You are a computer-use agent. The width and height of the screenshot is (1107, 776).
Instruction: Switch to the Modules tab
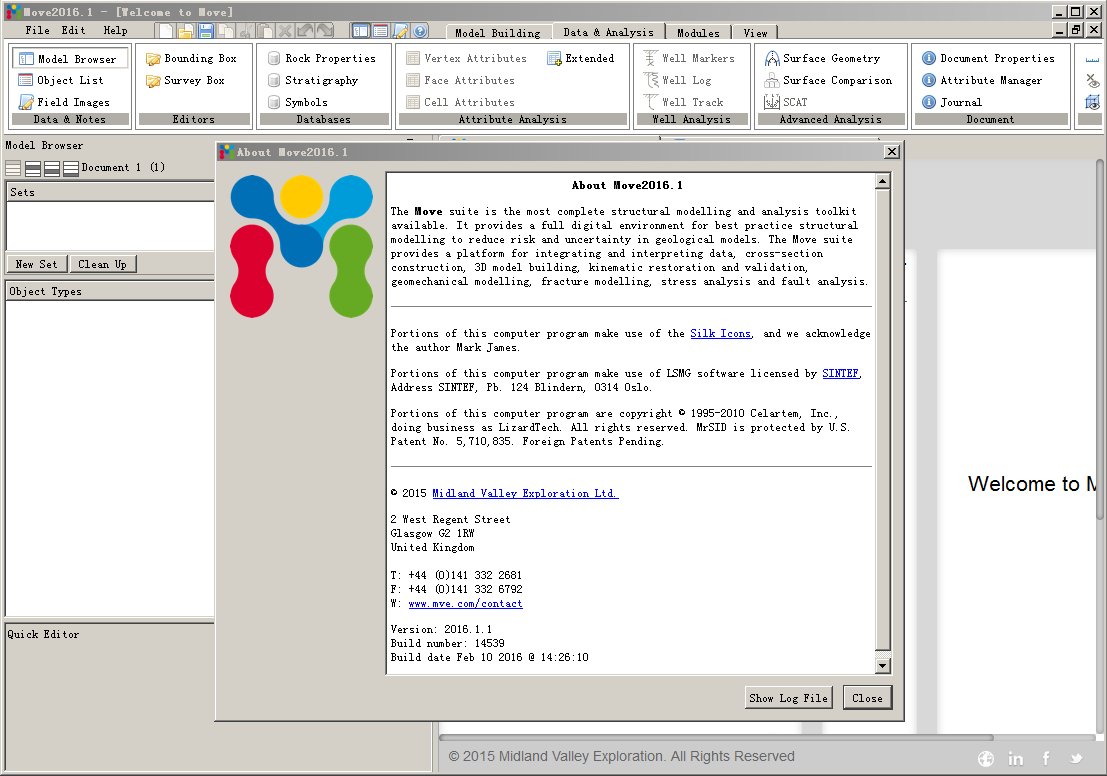pyautogui.click(x=698, y=32)
